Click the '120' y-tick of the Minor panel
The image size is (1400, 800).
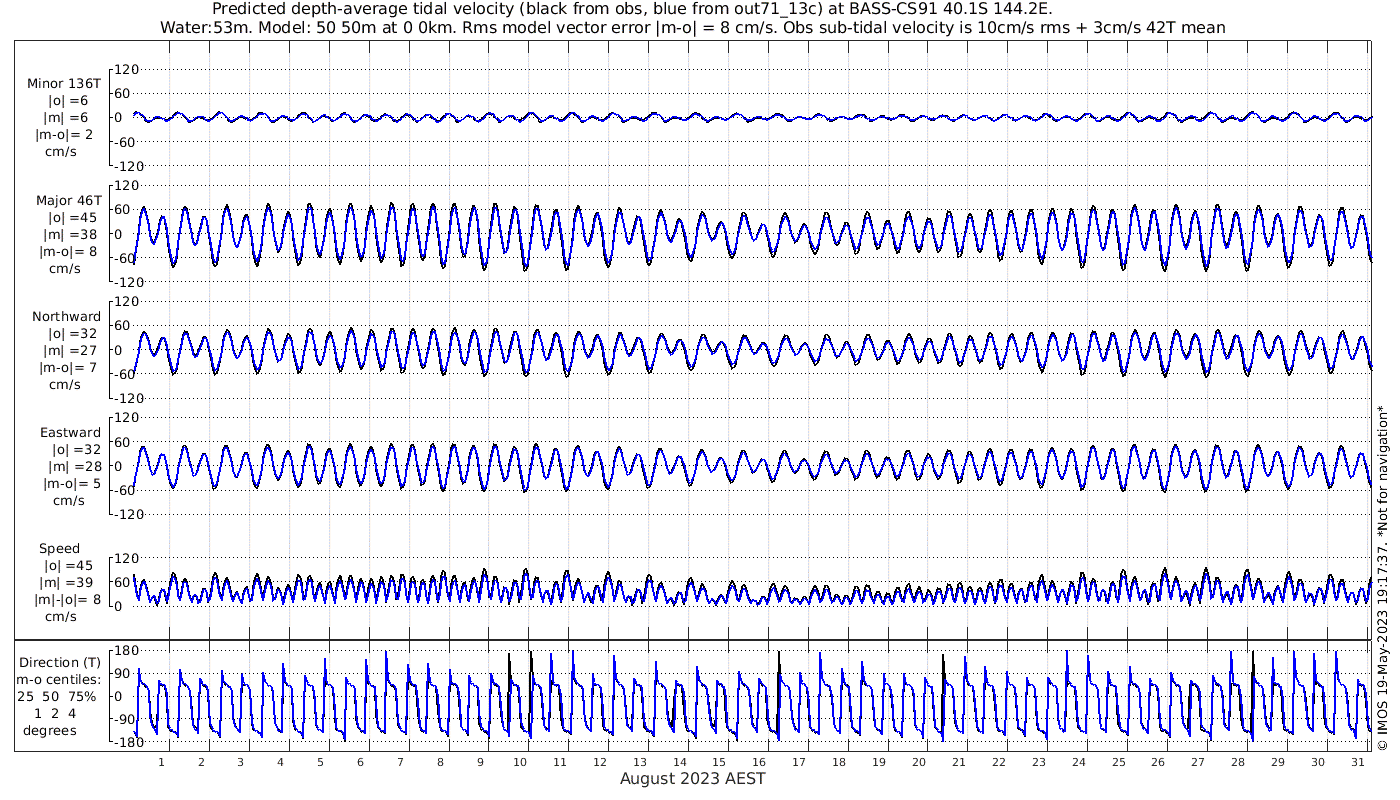point(126,69)
